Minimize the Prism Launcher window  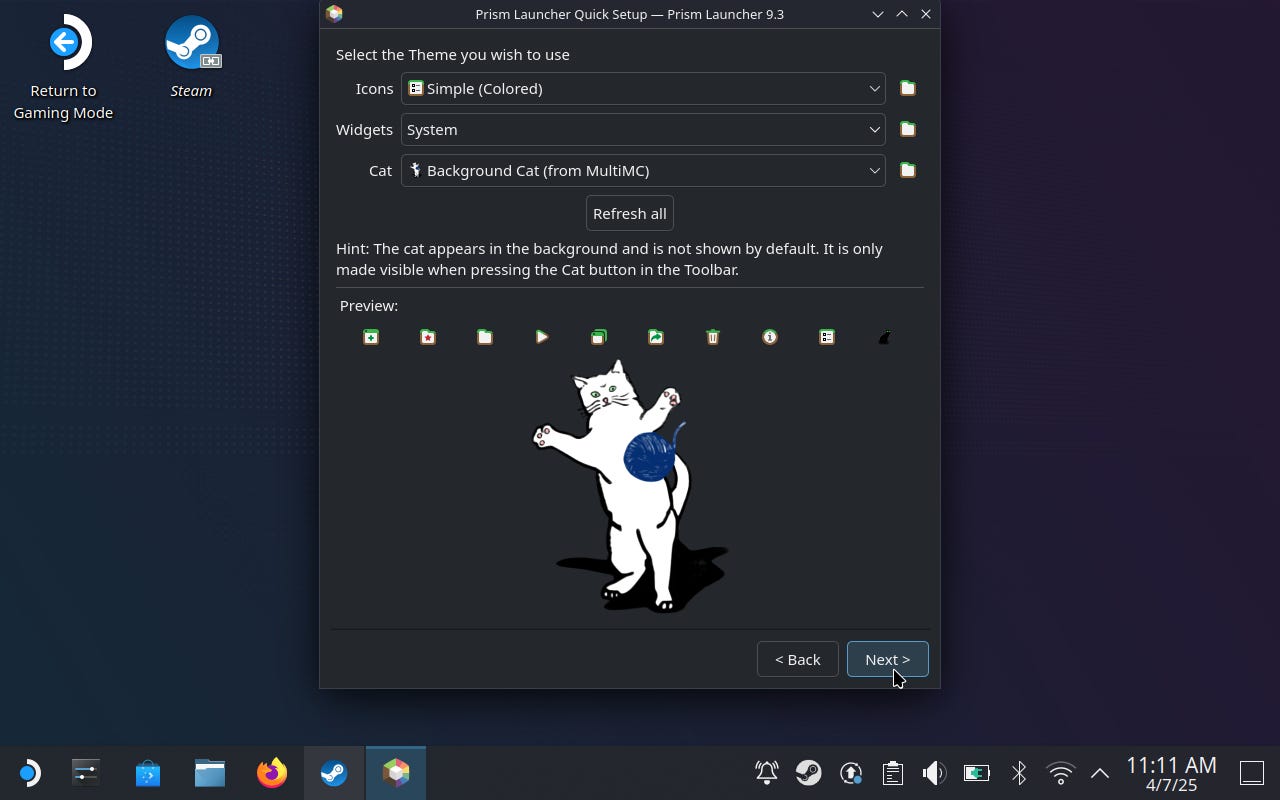click(878, 14)
